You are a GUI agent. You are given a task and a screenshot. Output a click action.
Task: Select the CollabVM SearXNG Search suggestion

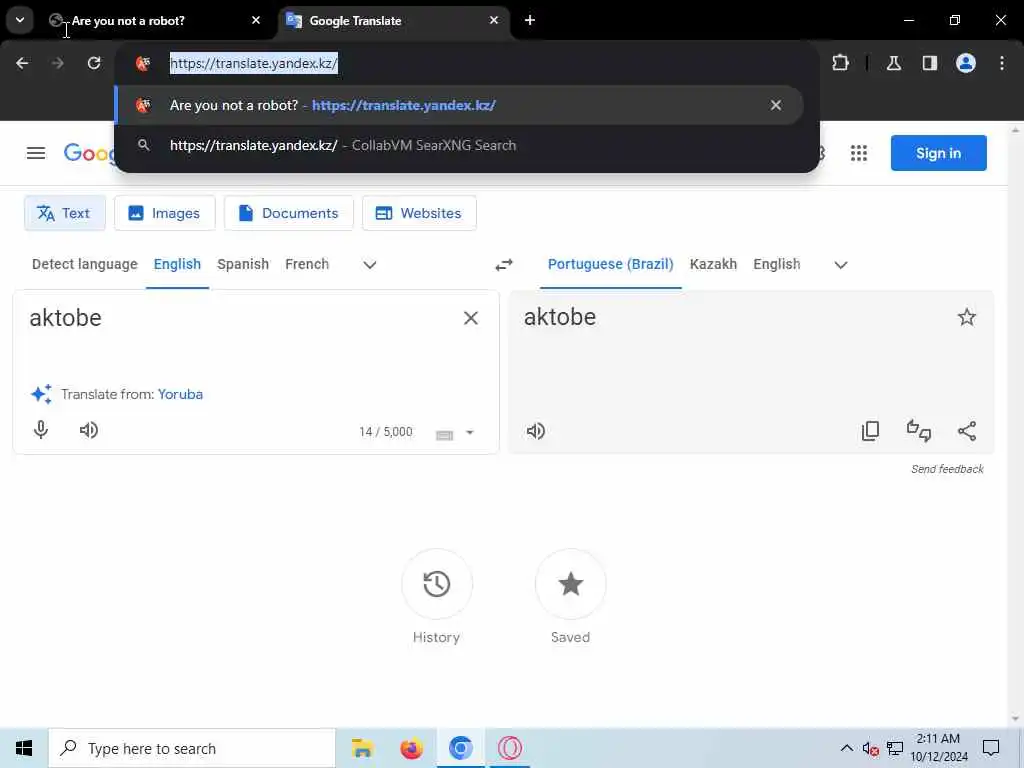458,145
